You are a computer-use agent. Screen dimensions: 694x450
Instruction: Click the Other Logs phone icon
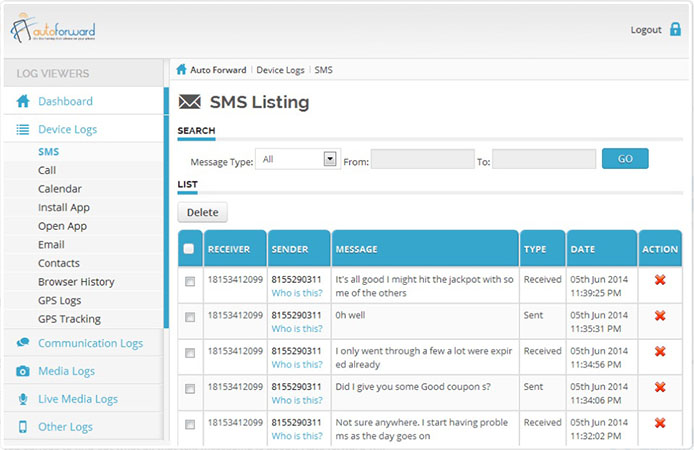[x=22, y=427]
